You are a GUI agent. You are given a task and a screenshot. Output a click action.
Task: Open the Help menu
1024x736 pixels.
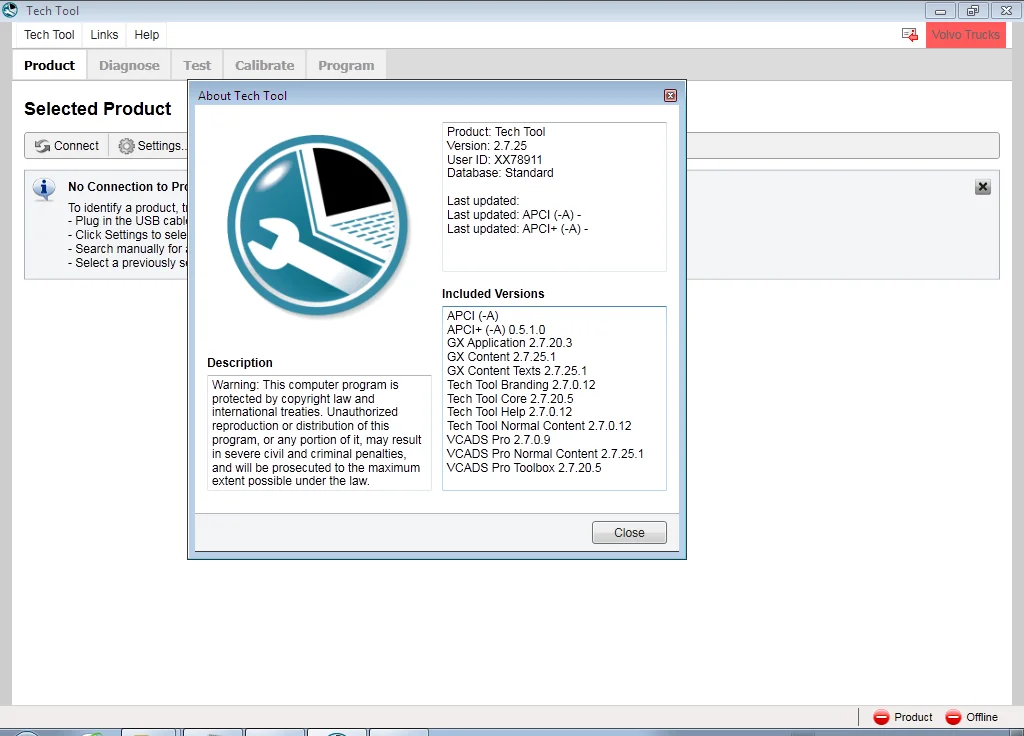[x=146, y=35]
